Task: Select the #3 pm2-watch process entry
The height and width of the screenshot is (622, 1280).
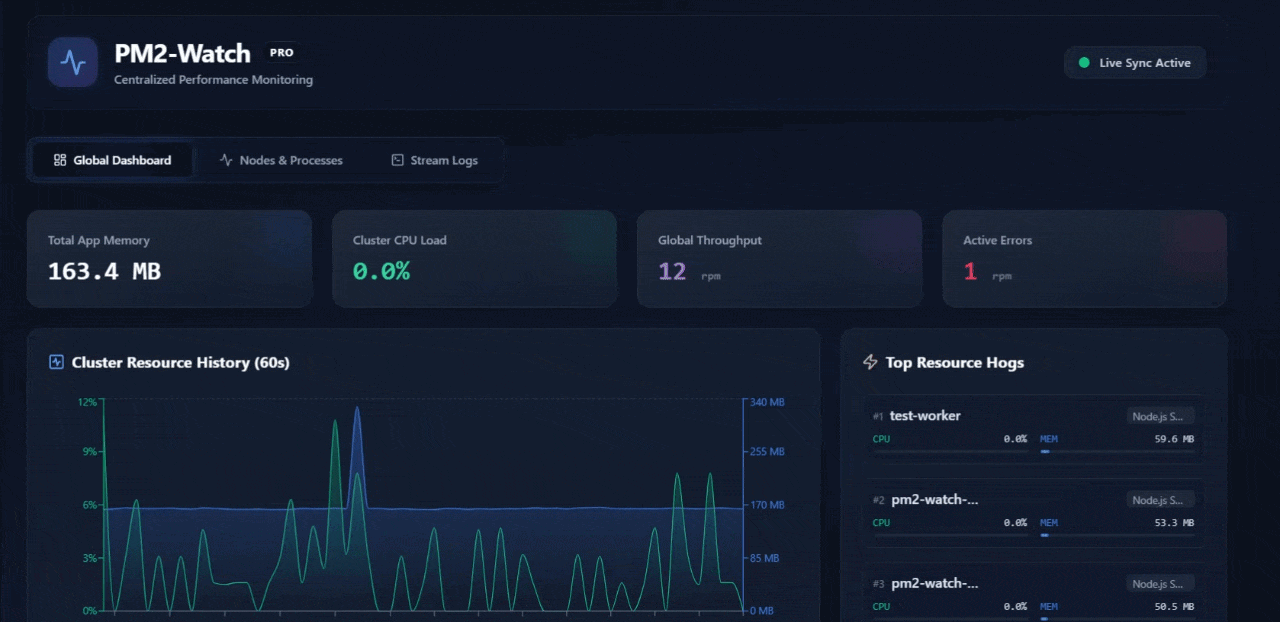Action: click(x=1033, y=592)
